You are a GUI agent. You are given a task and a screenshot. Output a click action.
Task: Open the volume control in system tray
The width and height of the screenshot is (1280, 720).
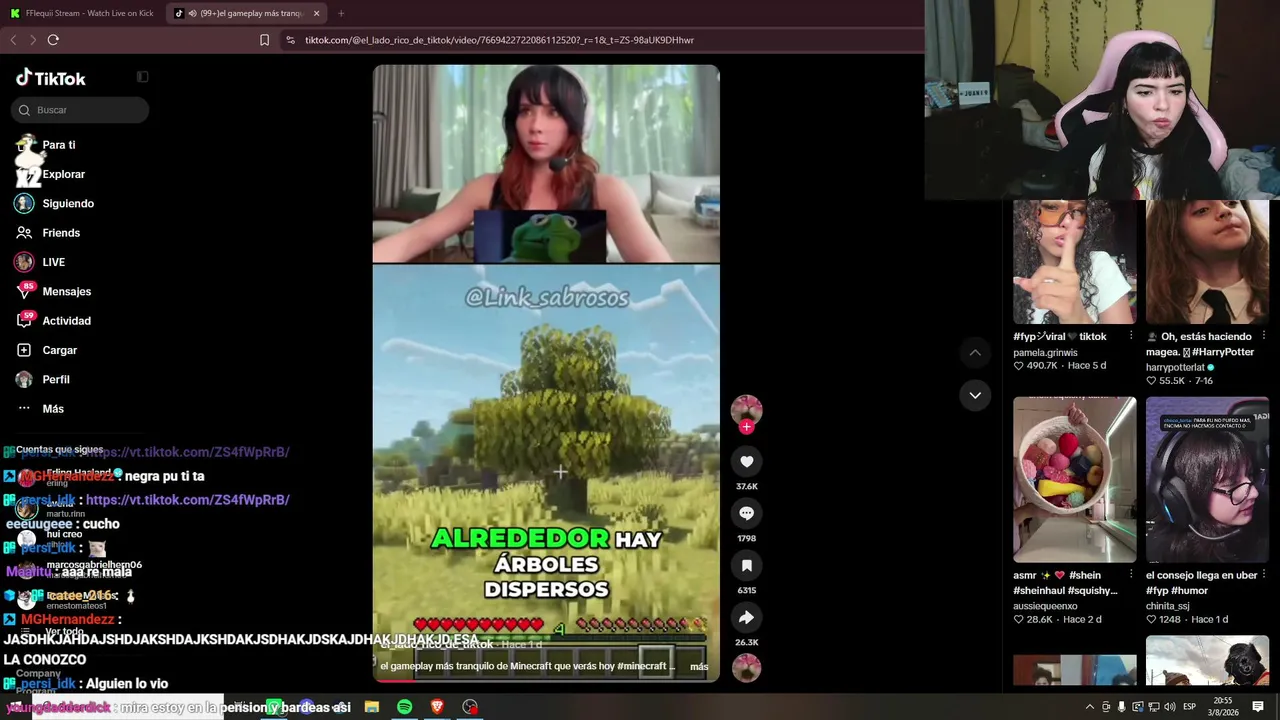click(1169, 707)
